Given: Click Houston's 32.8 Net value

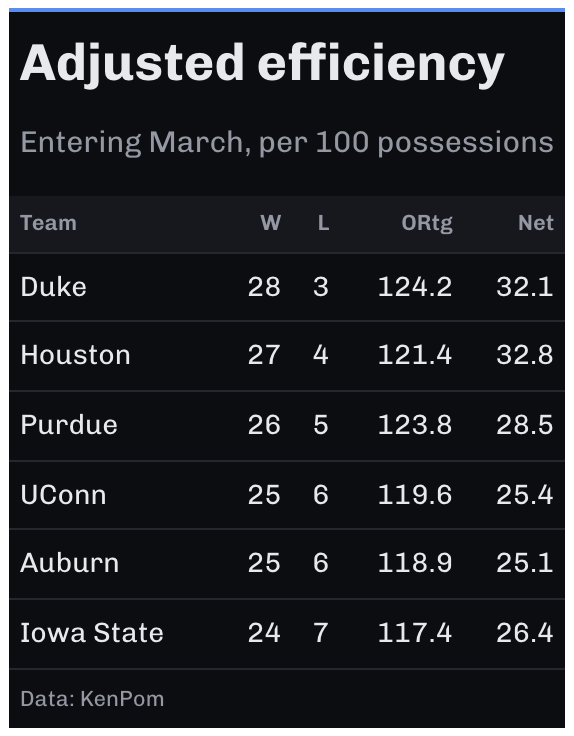Looking at the screenshot, I should tap(525, 355).
